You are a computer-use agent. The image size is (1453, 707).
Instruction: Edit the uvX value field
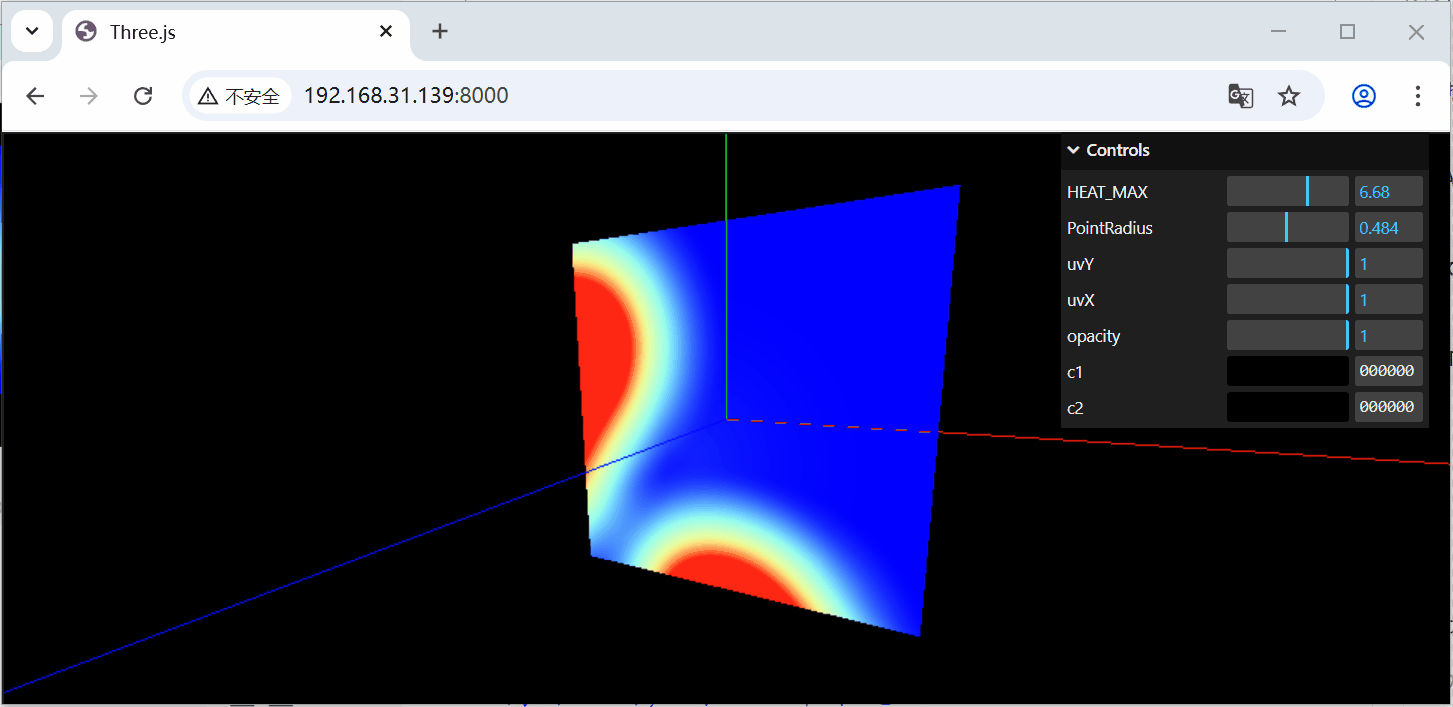point(1389,300)
